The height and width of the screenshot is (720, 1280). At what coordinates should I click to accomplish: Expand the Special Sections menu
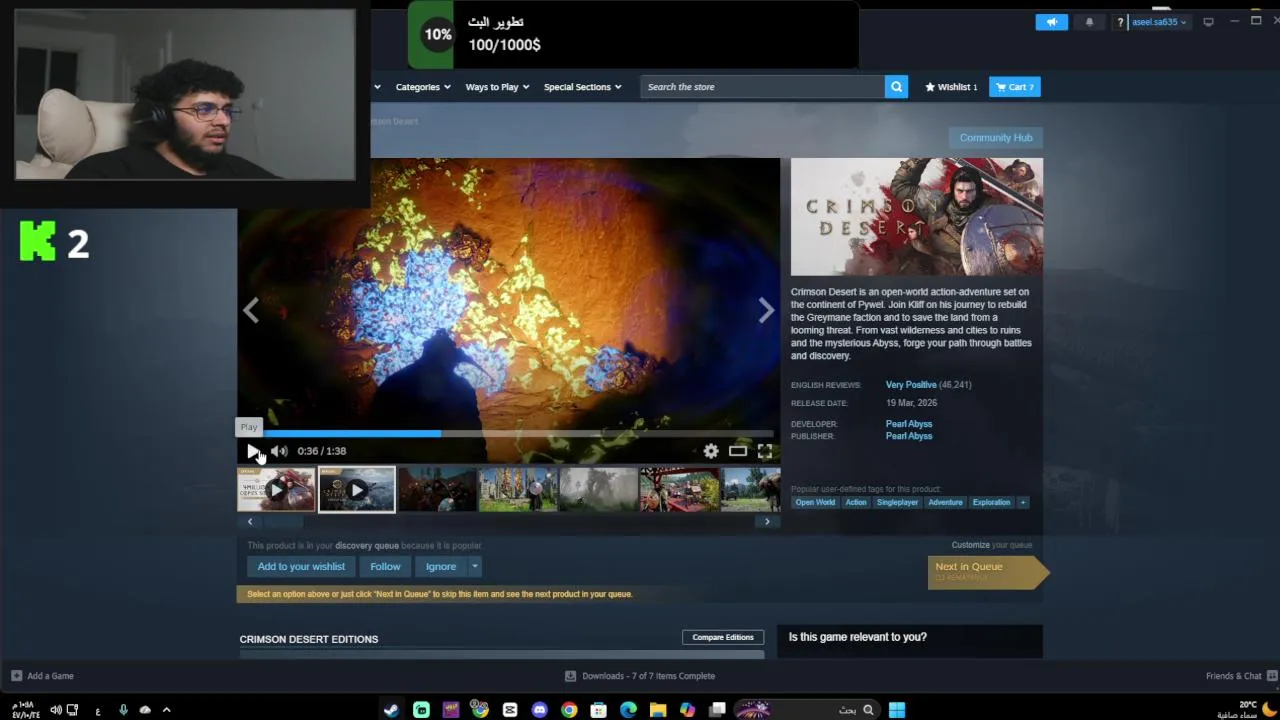point(583,87)
